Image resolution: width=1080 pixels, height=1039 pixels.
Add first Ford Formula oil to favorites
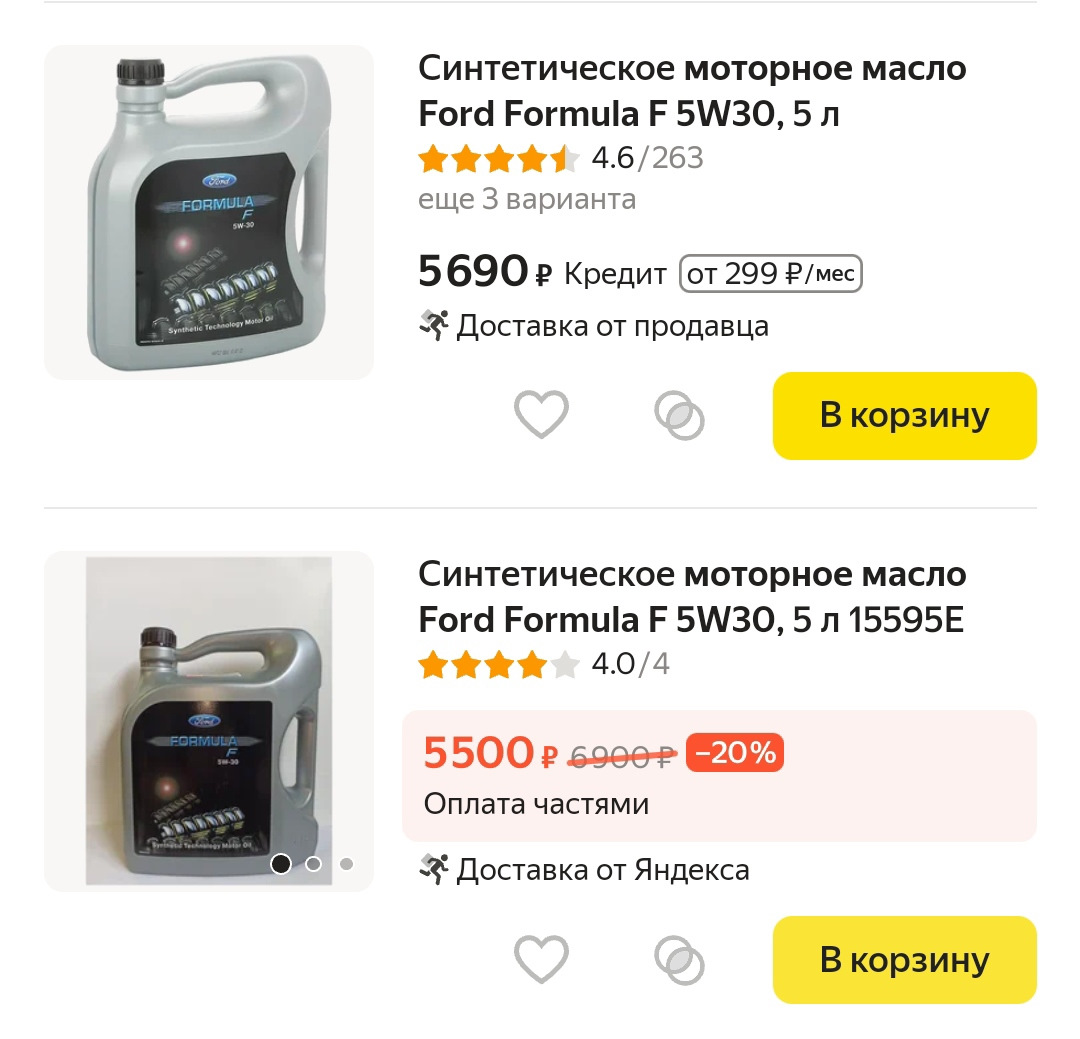coord(541,414)
